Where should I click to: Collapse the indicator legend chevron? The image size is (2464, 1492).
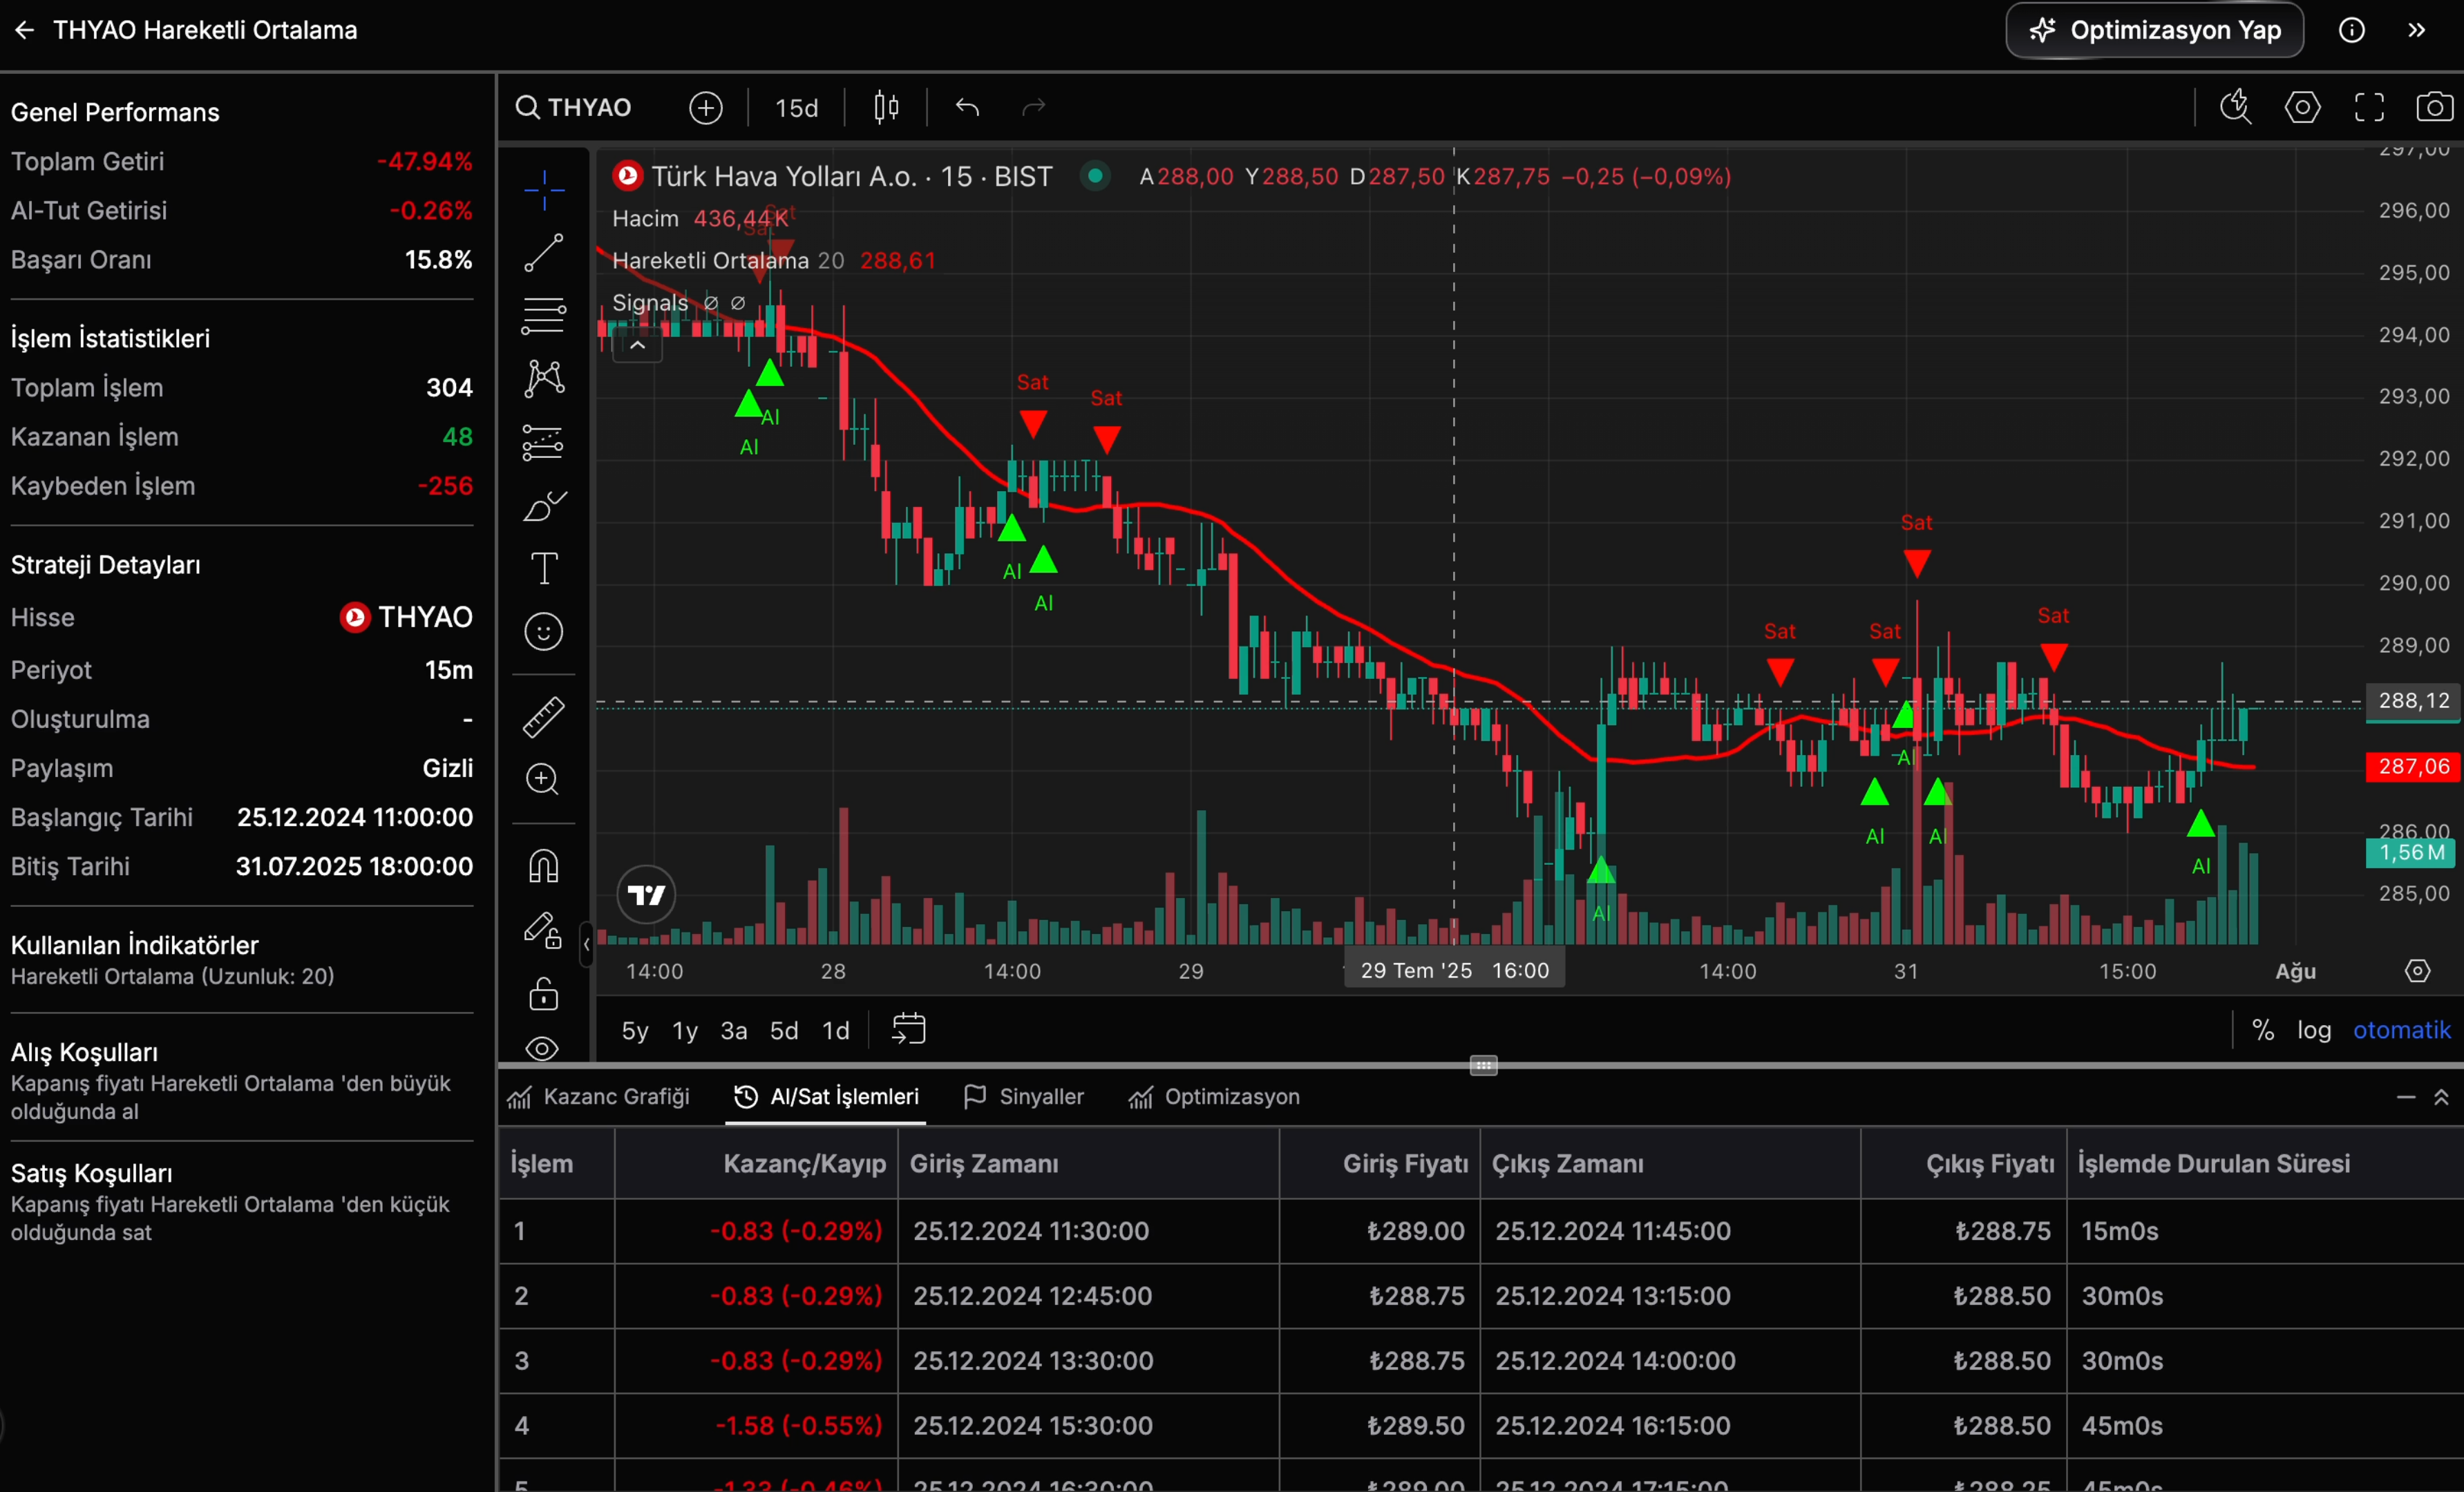637,345
